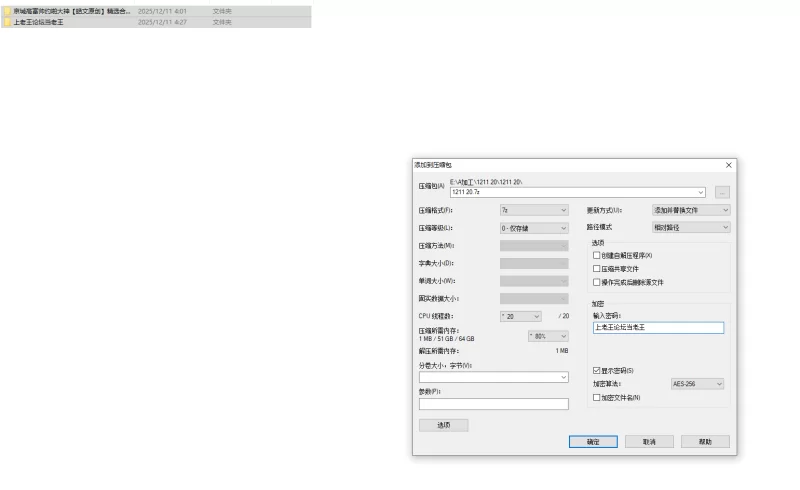Open the 分卷大小 combo box

click(493, 377)
